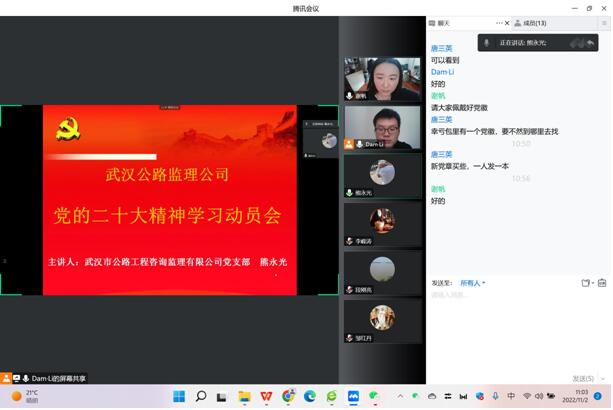Select the fifth participant tile with grey avatar
Viewport: 613px width, 410px height.
[382, 273]
